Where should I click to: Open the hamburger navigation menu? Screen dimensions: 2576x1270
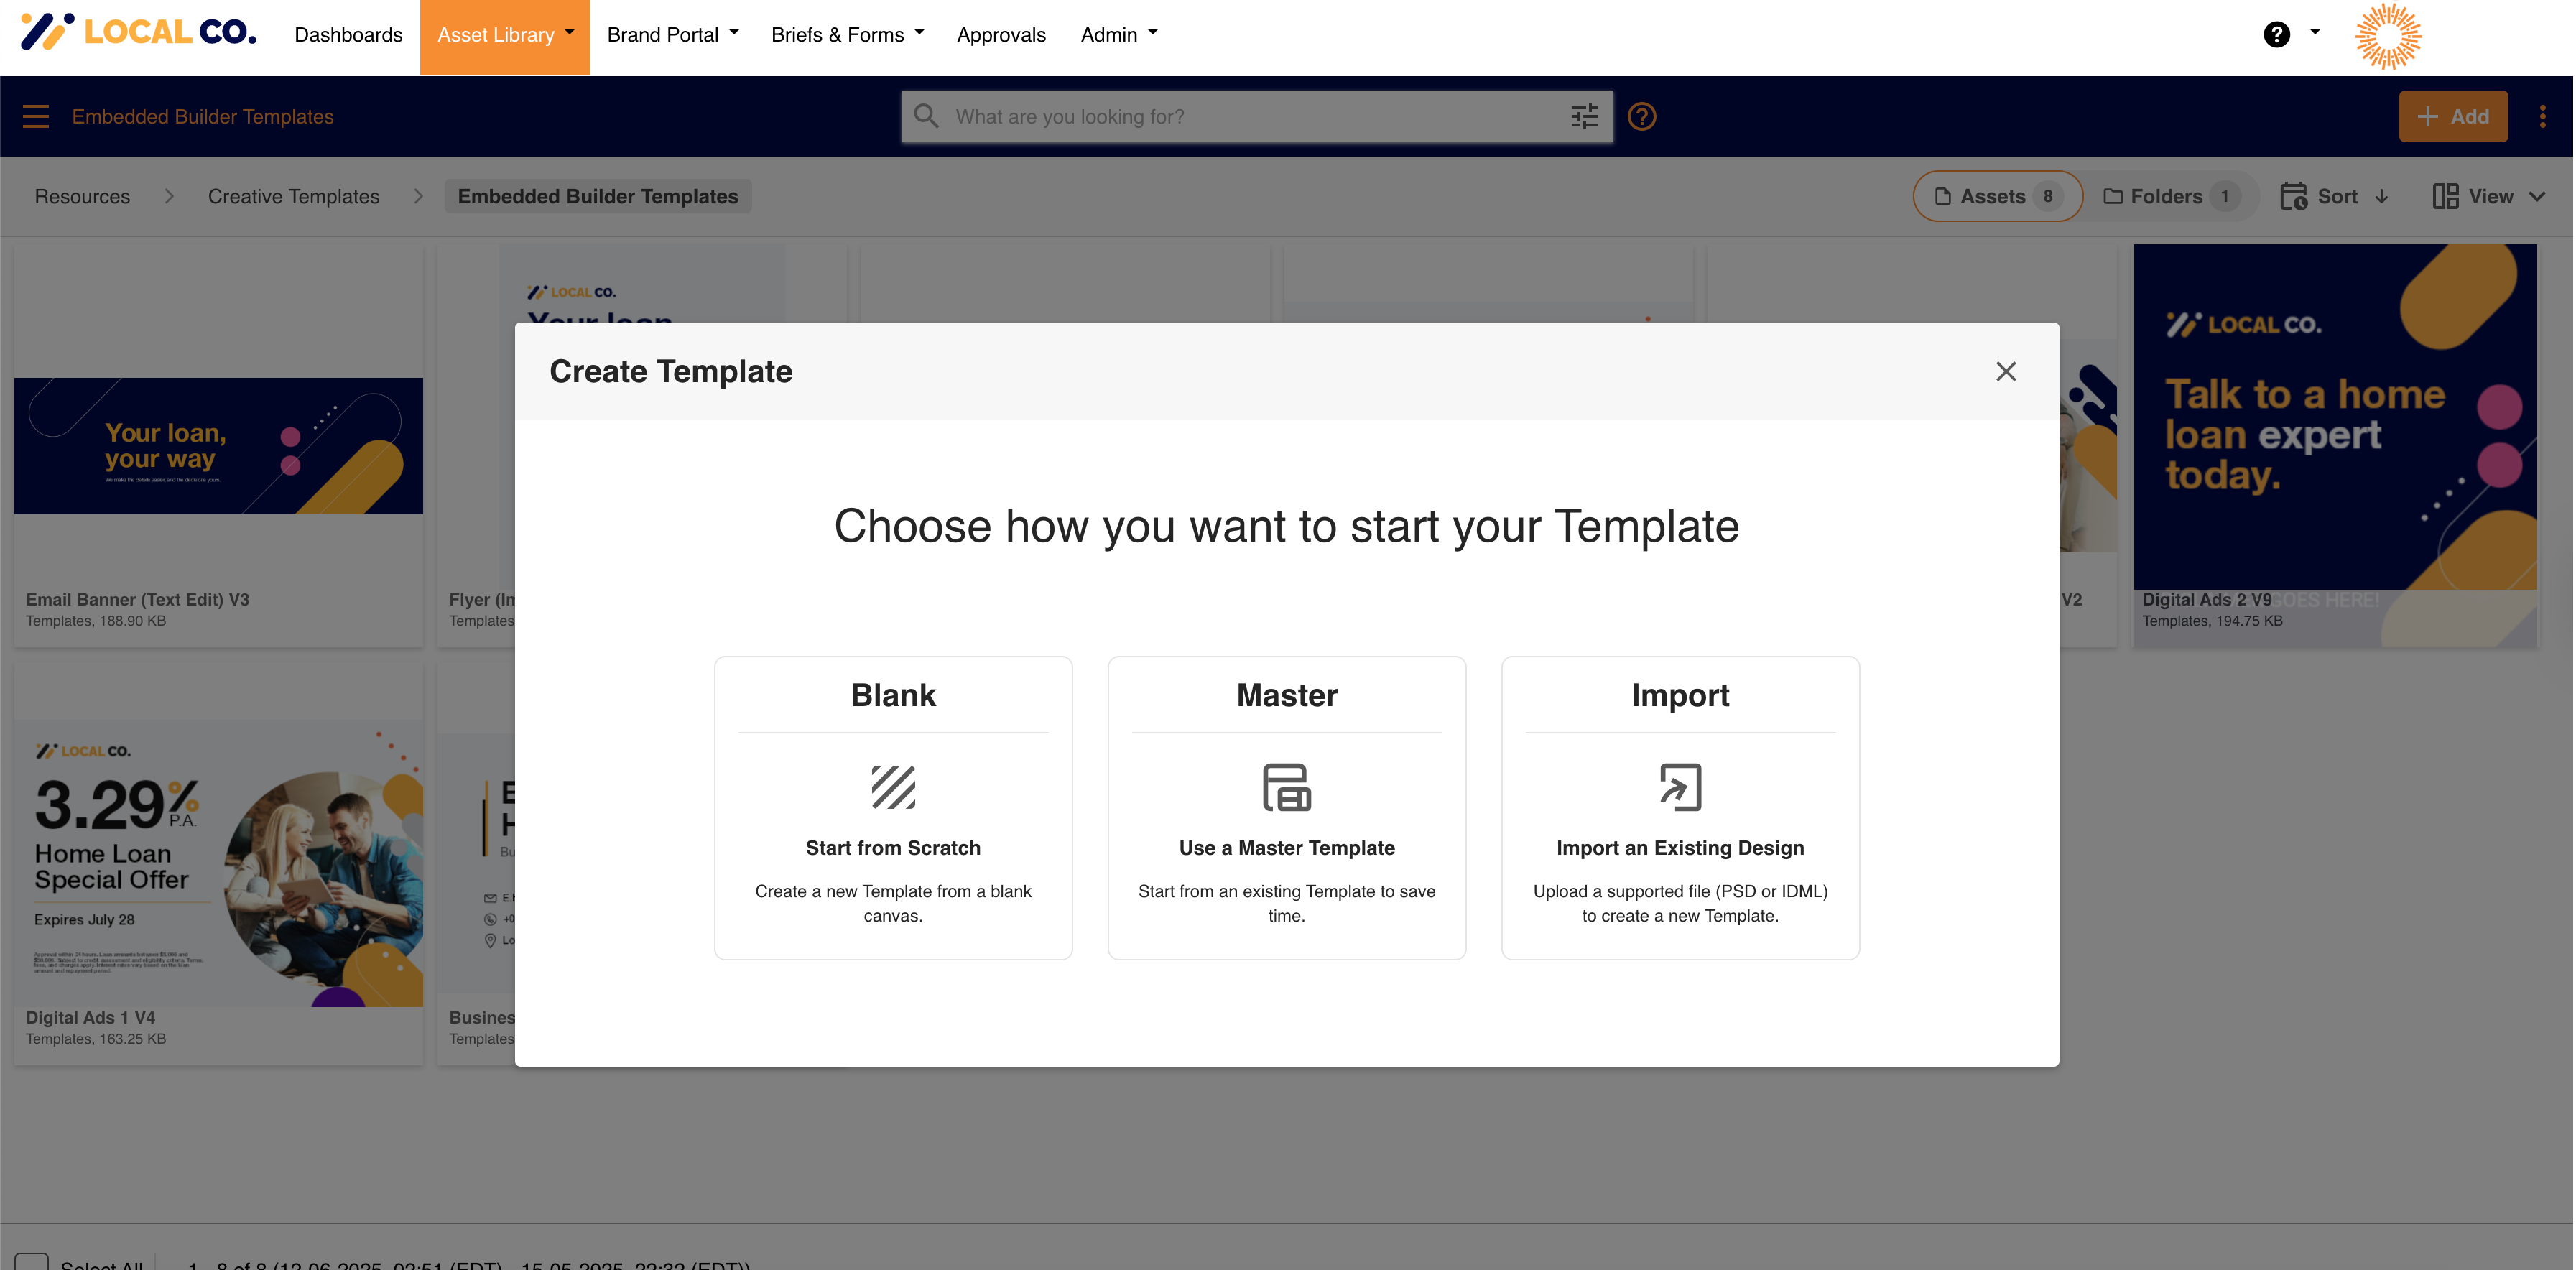35,116
